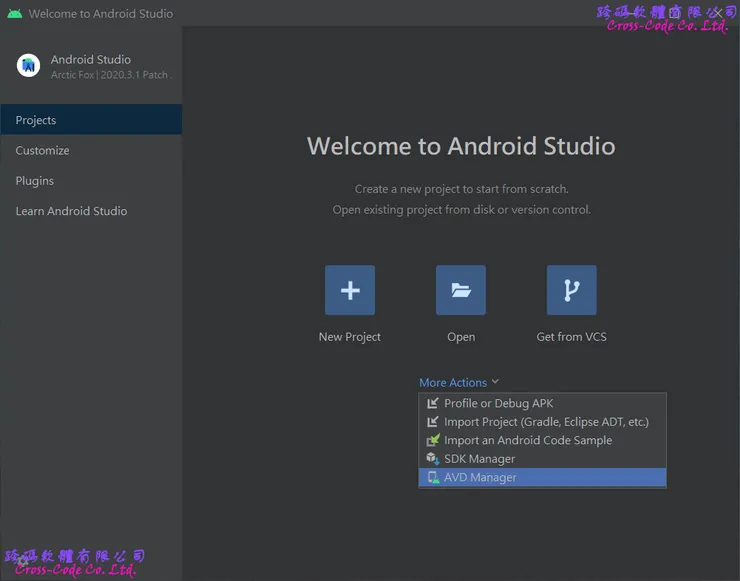Click the Import Android Code Sample icon
Image resolution: width=740 pixels, height=581 pixels.
pyautogui.click(x=433, y=440)
